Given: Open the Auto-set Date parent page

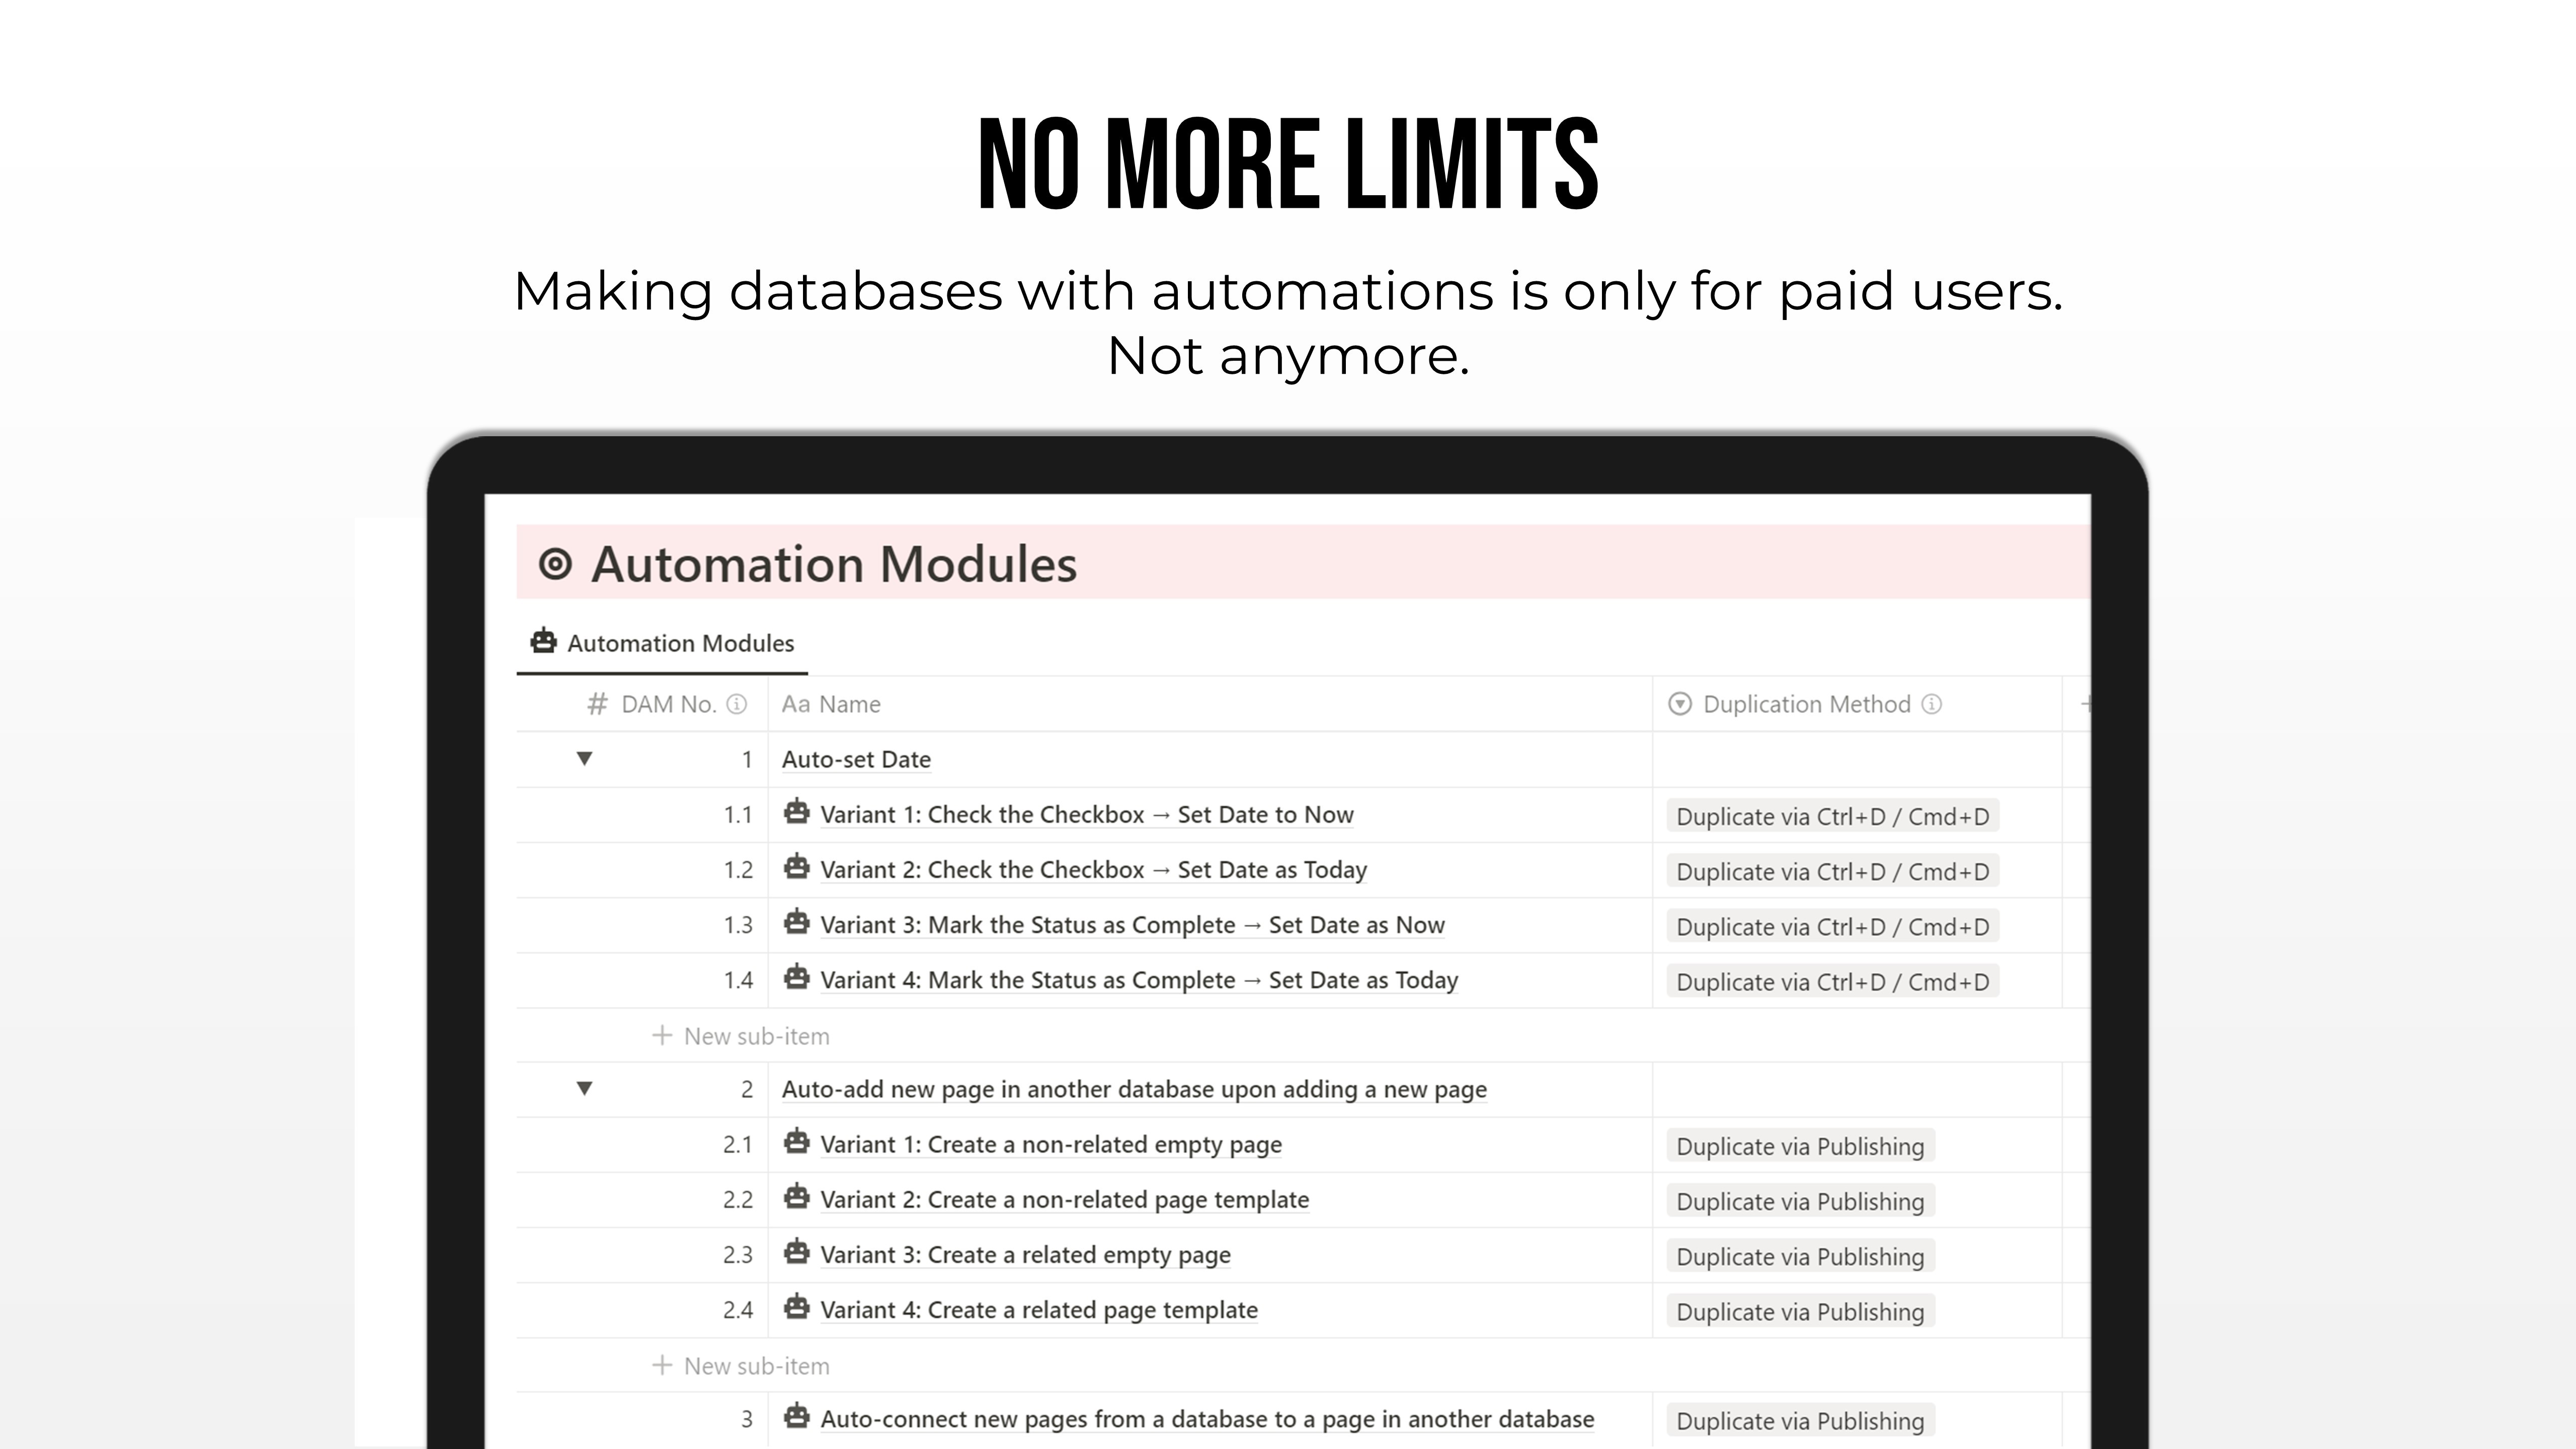Looking at the screenshot, I should pyautogui.click(x=856, y=760).
